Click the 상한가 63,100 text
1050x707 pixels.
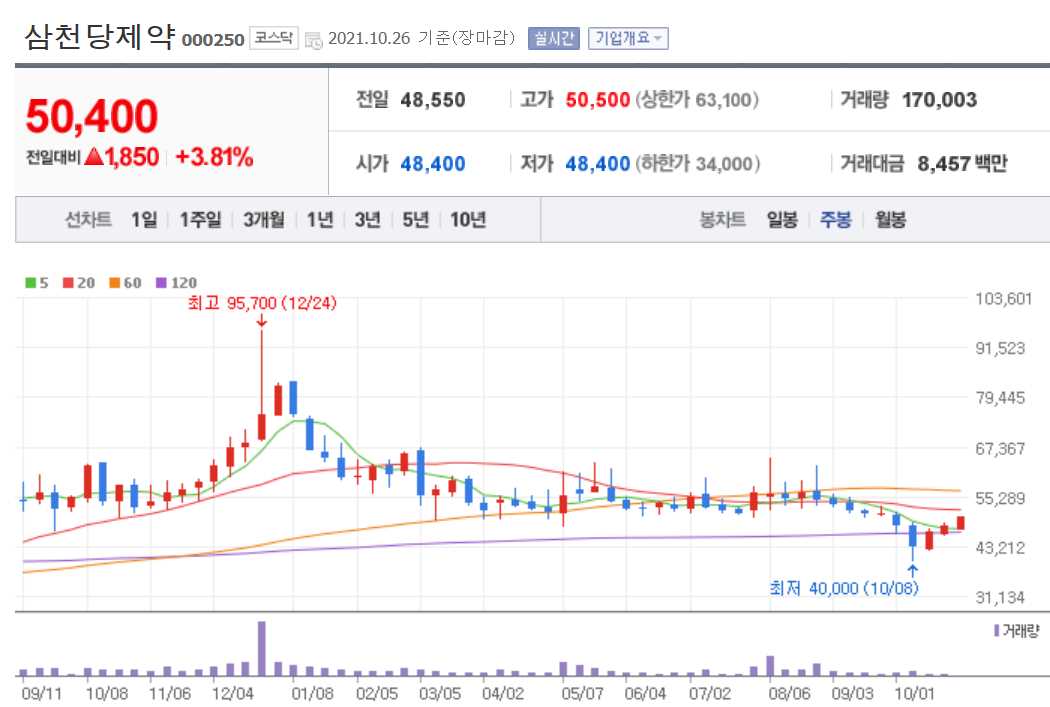point(697,100)
